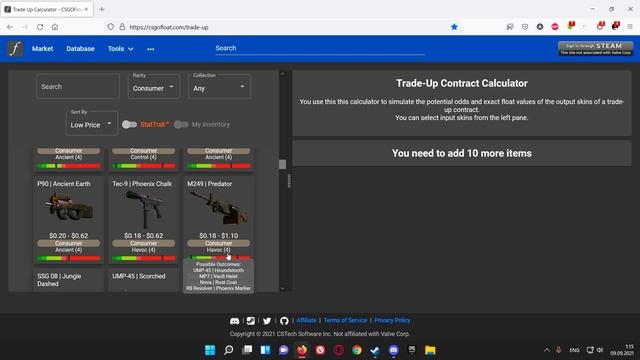Open a new browser tab
This screenshot has width=640, height=360.
(x=102, y=9)
